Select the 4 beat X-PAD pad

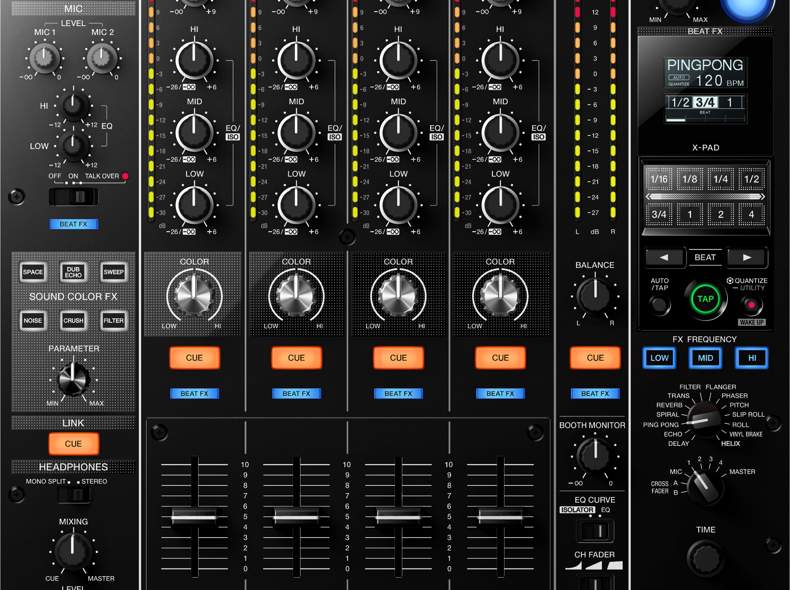pos(751,214)
